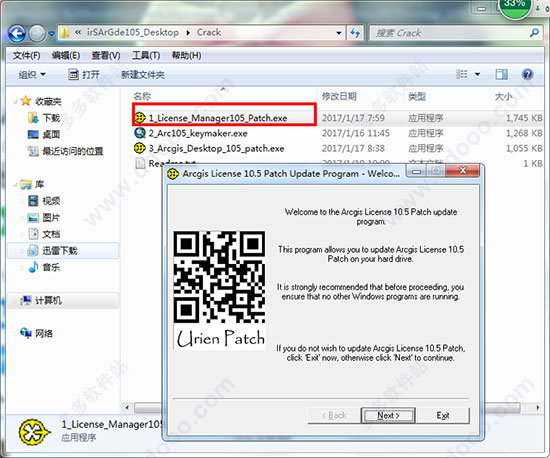Select 3_Arcgis_Desktop_105_patch.exe file

point(216,148)
